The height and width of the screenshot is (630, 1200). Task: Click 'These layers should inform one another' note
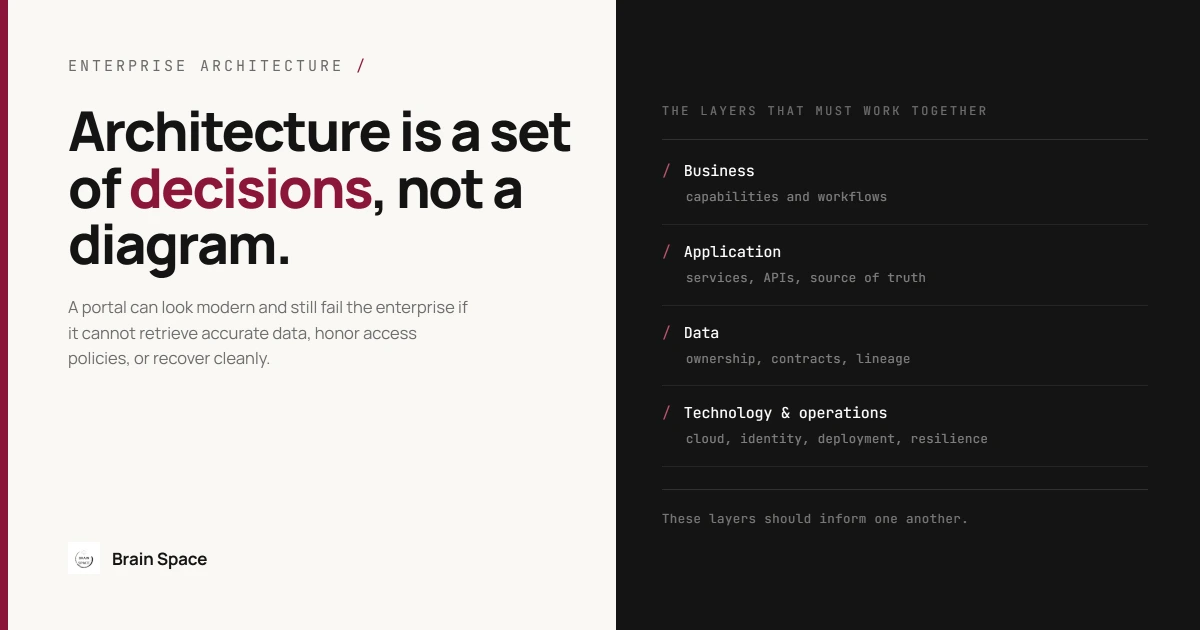click(815, 519)
